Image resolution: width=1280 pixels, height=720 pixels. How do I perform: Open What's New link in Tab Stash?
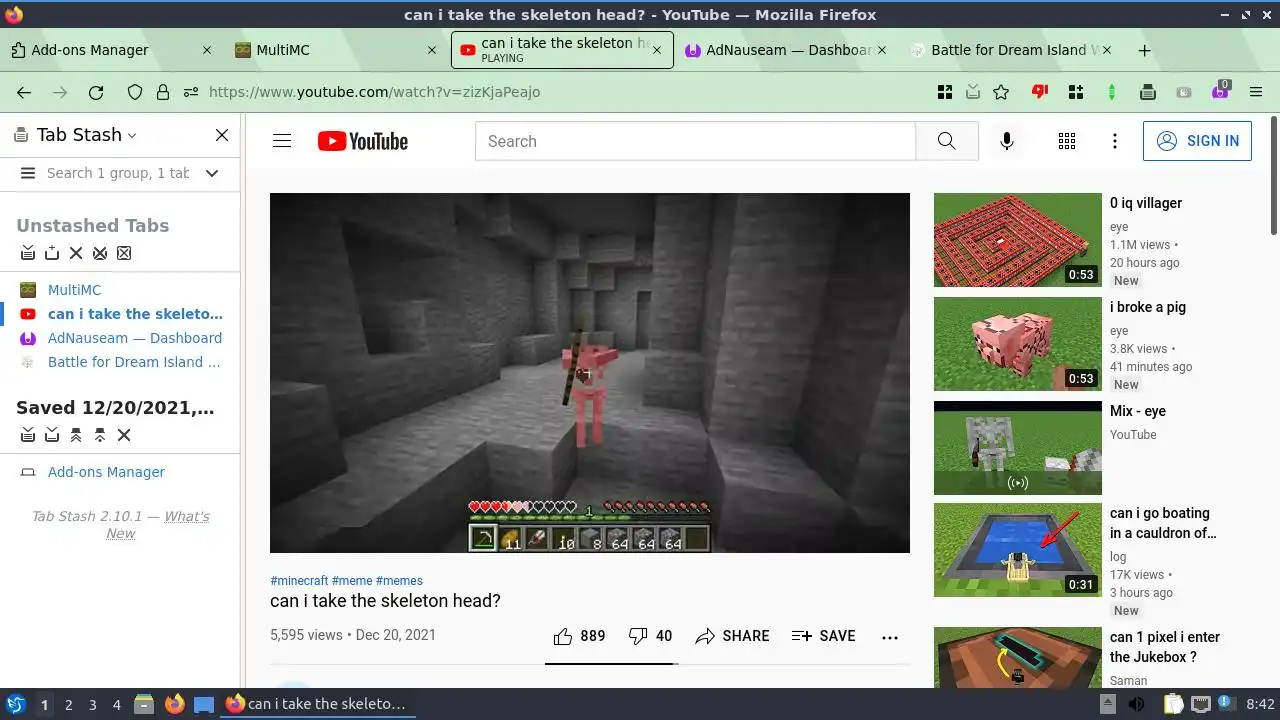coord(158,525)
